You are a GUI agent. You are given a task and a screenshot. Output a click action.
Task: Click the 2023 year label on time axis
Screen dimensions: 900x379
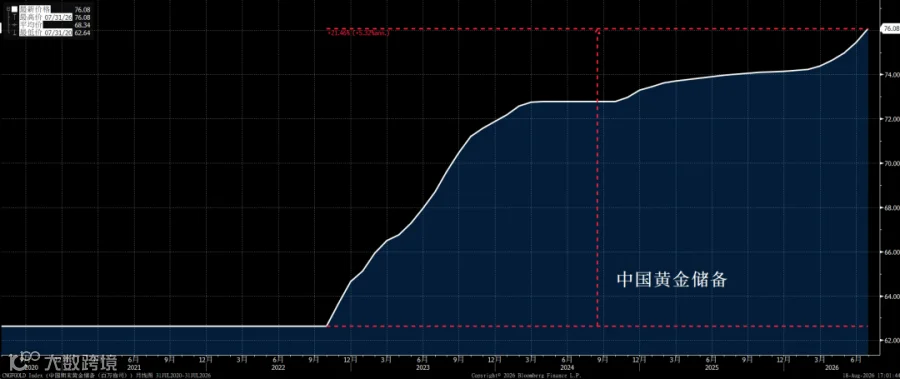tap(422, 366)
